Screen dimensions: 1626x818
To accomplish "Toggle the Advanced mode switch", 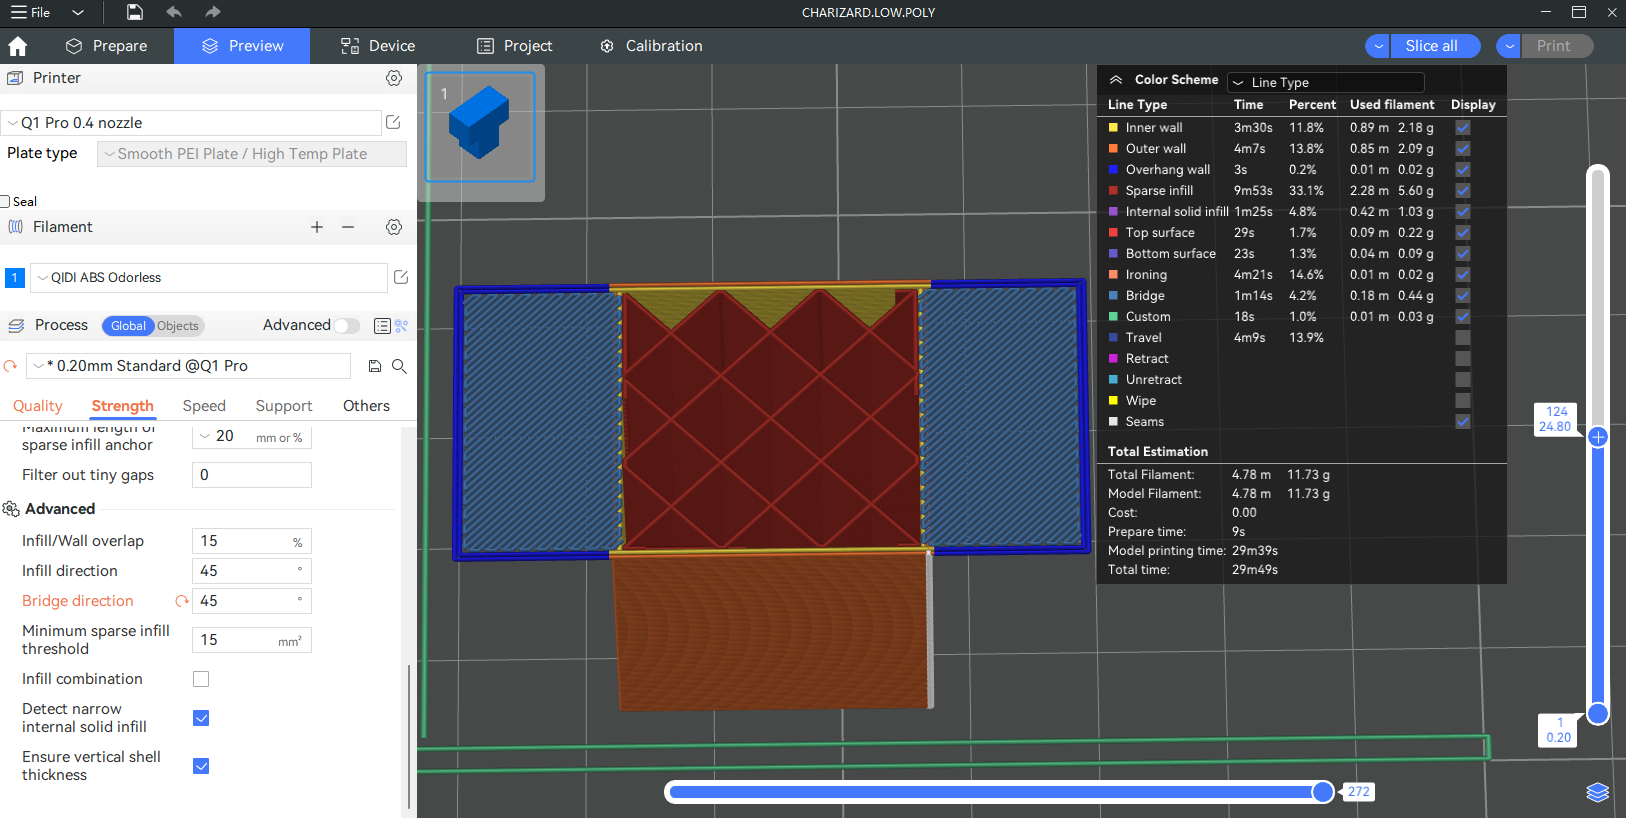I will click(x=346, y=325).
